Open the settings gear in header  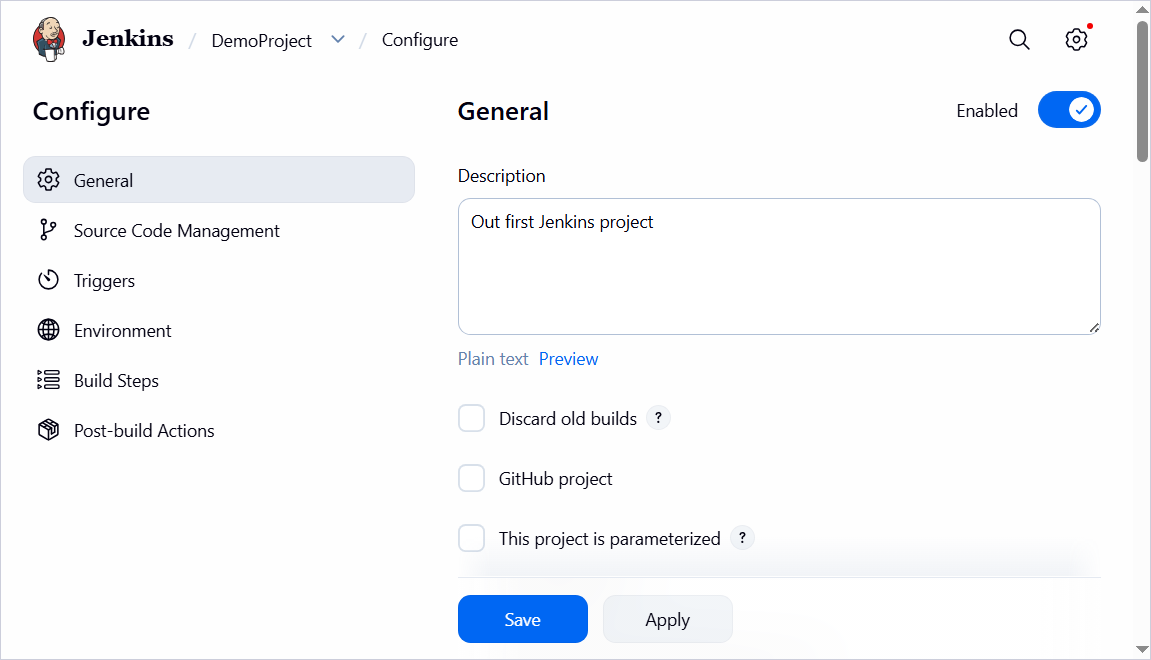pos(1076,40)
